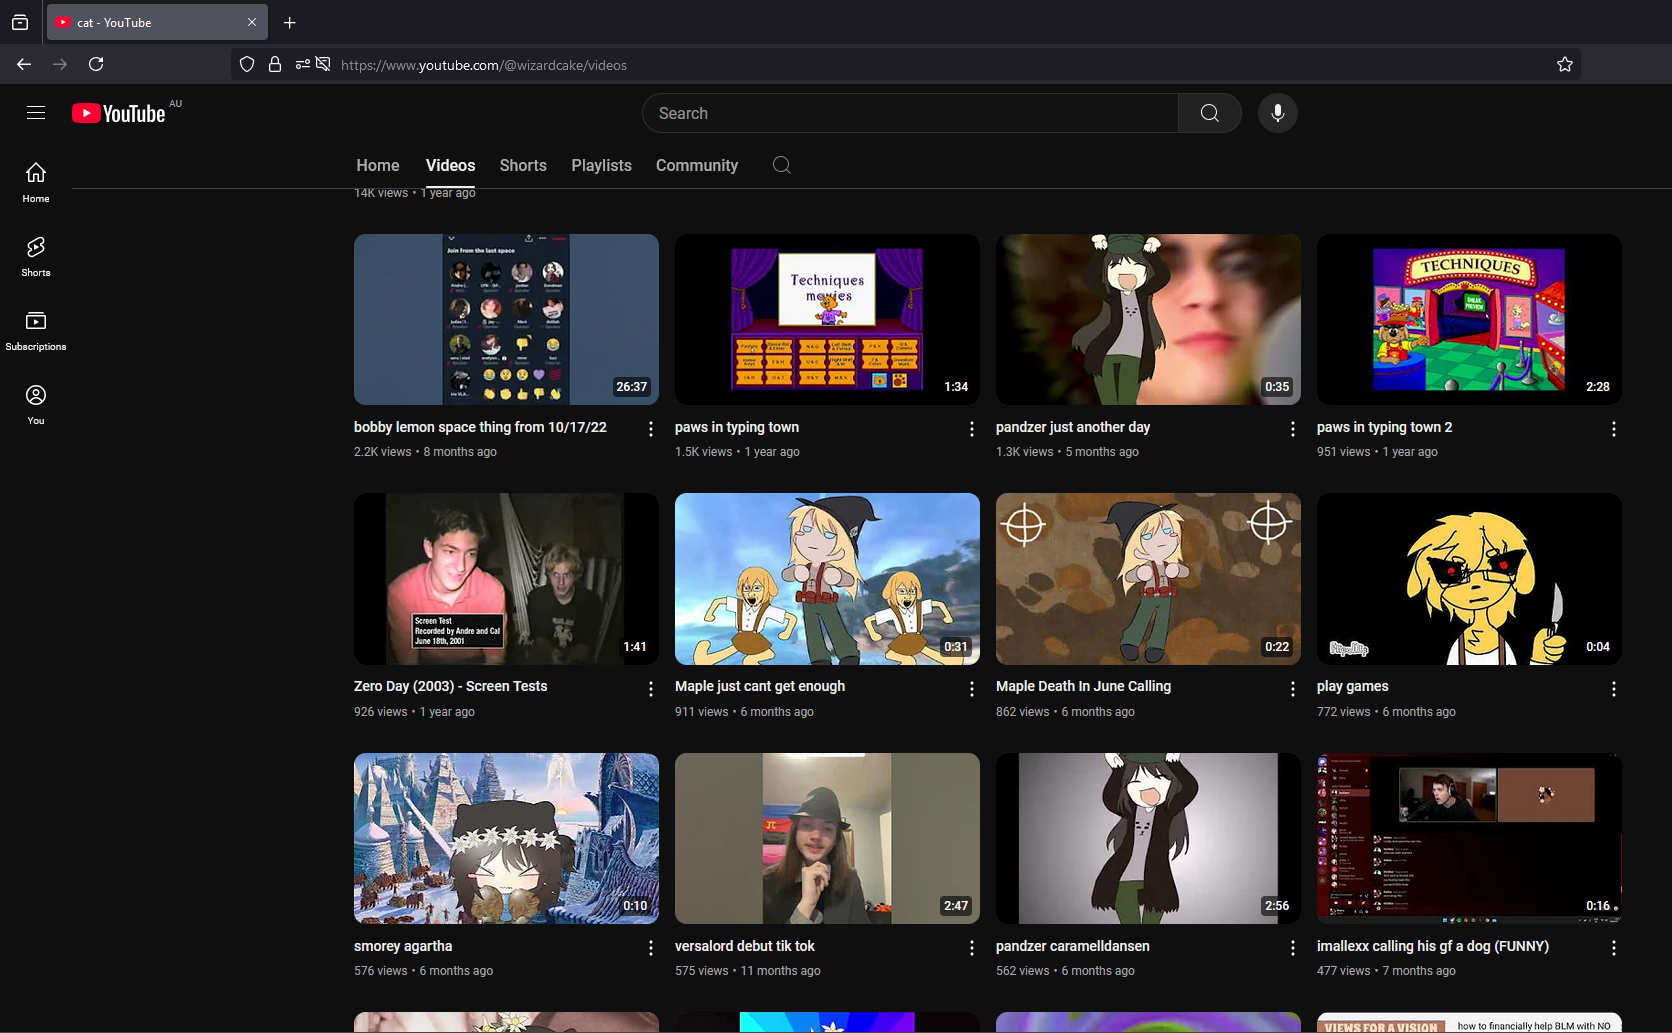Open options for Maple Death In June Calling
1672x1033 pixels.
1293,689
